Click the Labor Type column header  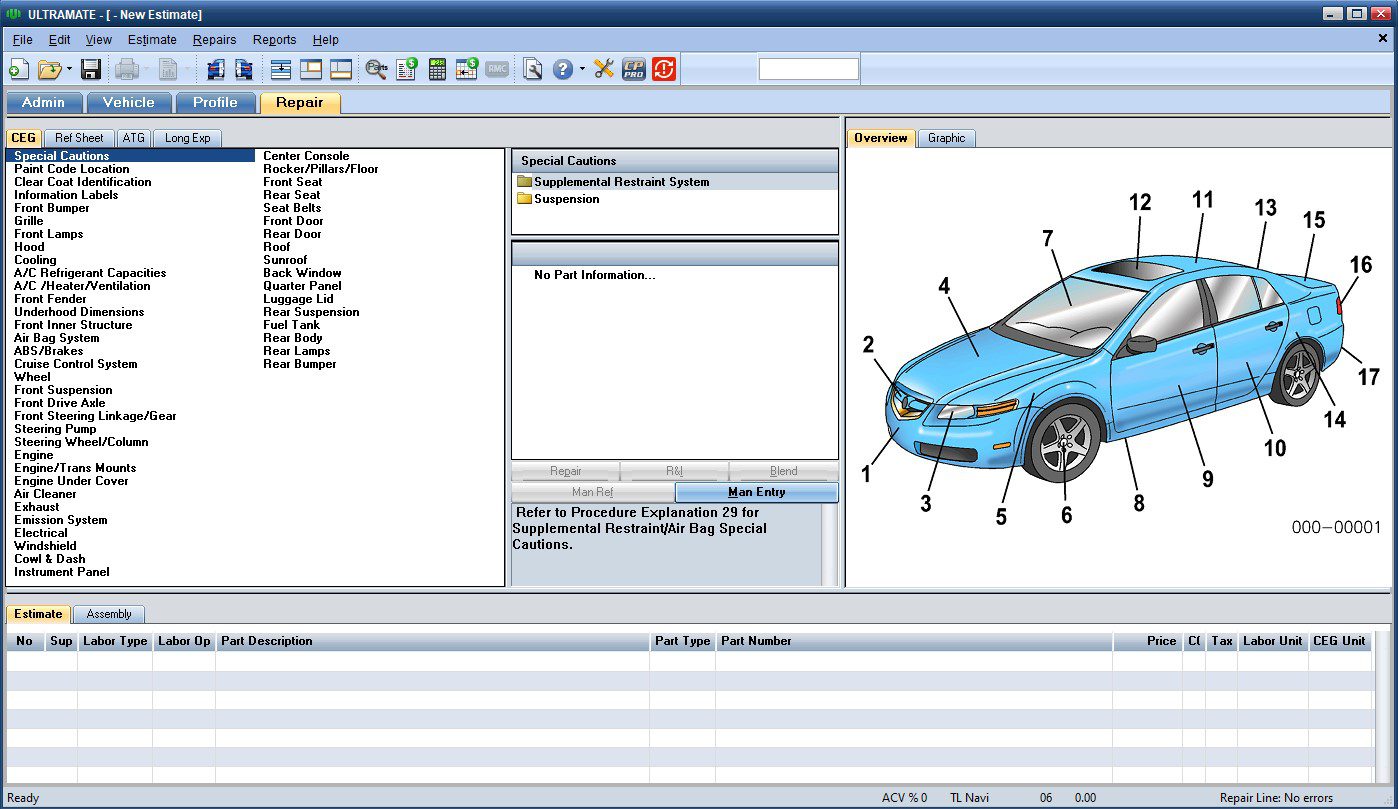point(115,641)
